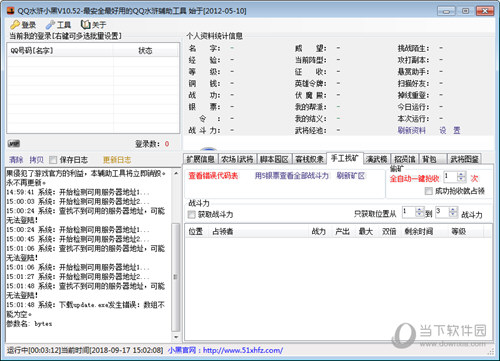Click log line at 14:59:41

pos(78,192)
